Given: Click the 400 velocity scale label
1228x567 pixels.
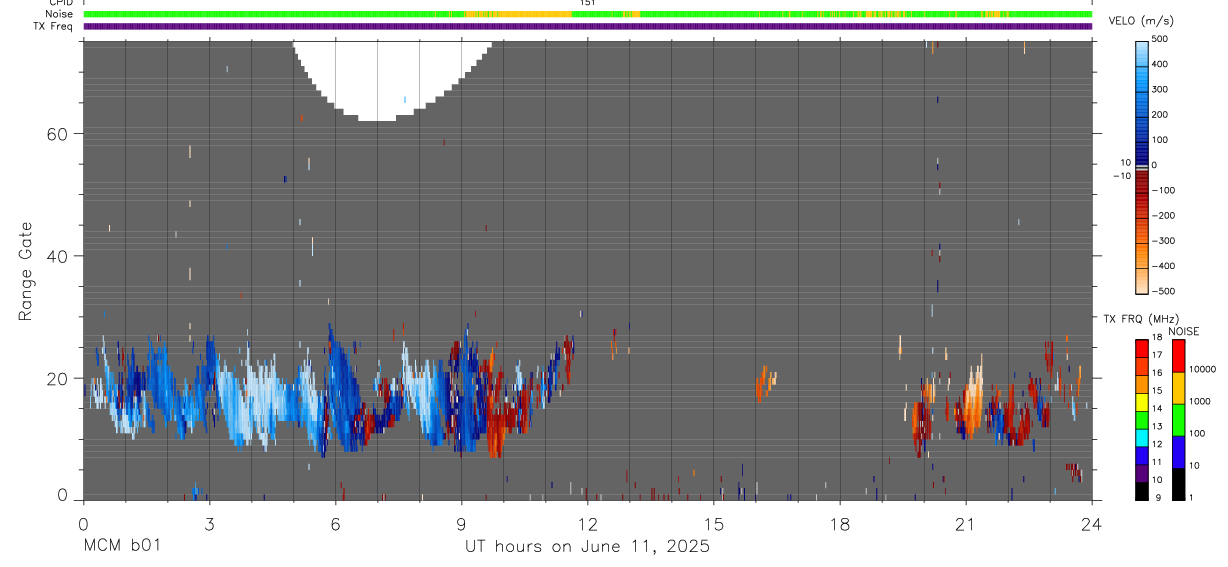Looking at the screenshot, I should tap(1161, 64).
